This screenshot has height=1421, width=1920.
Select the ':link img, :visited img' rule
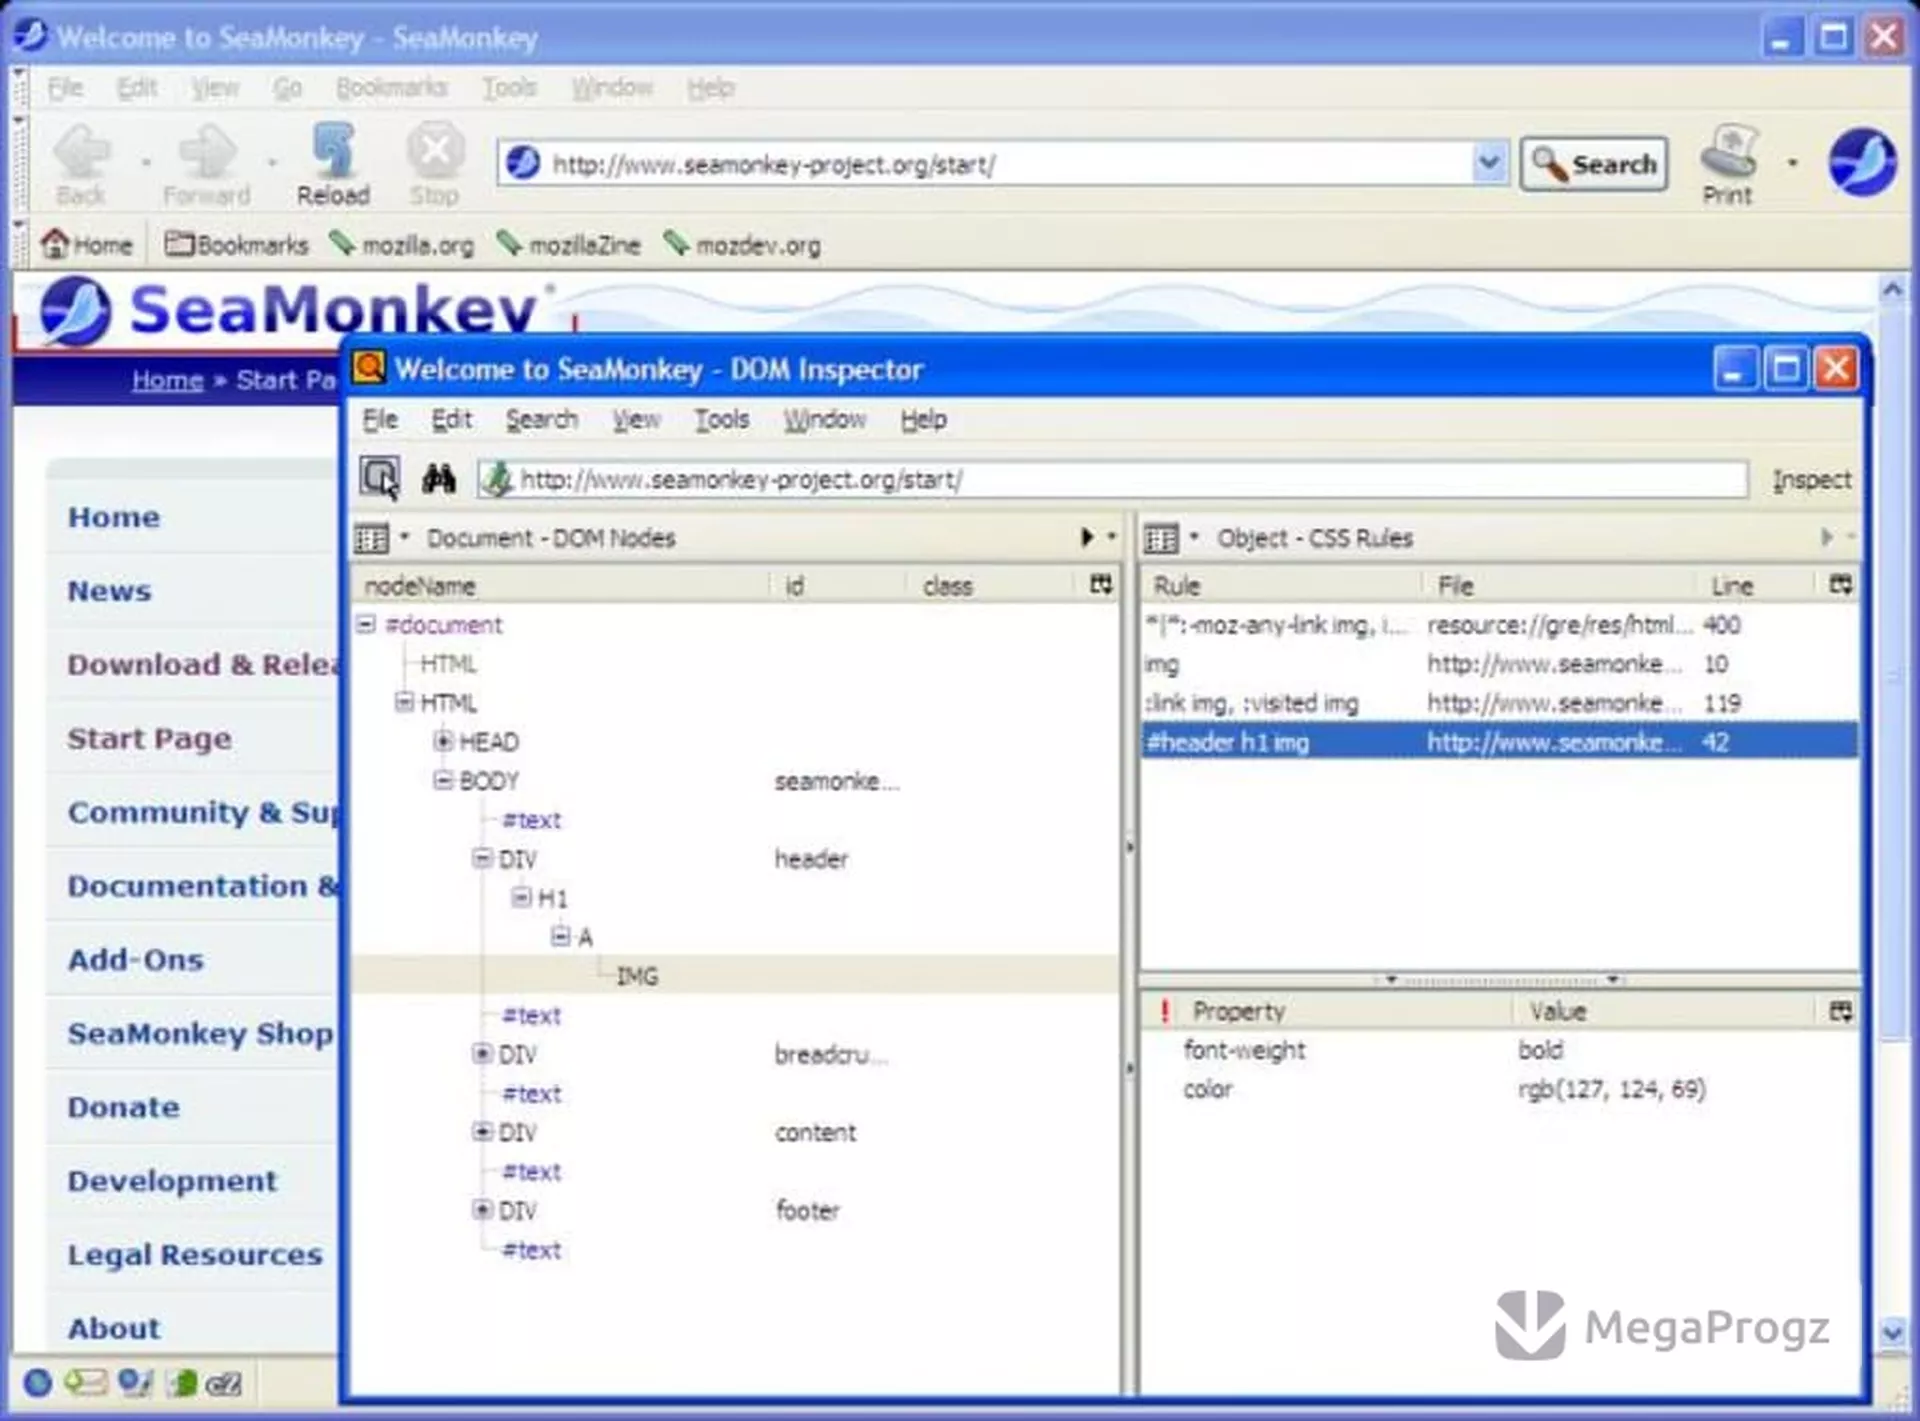[x=1500, y=703]
